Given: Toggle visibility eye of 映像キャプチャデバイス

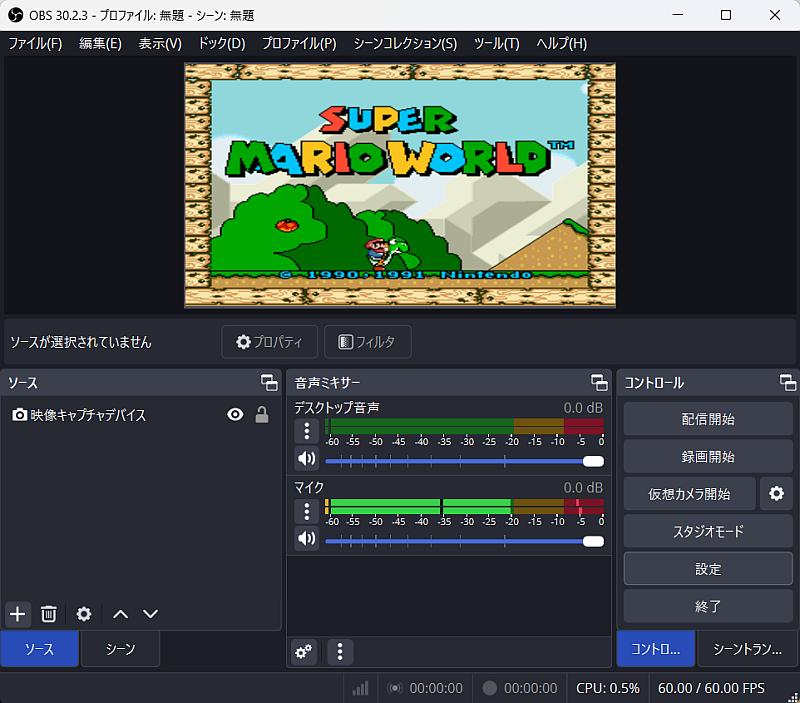Looking at the screenshot, I should [235, 414].
